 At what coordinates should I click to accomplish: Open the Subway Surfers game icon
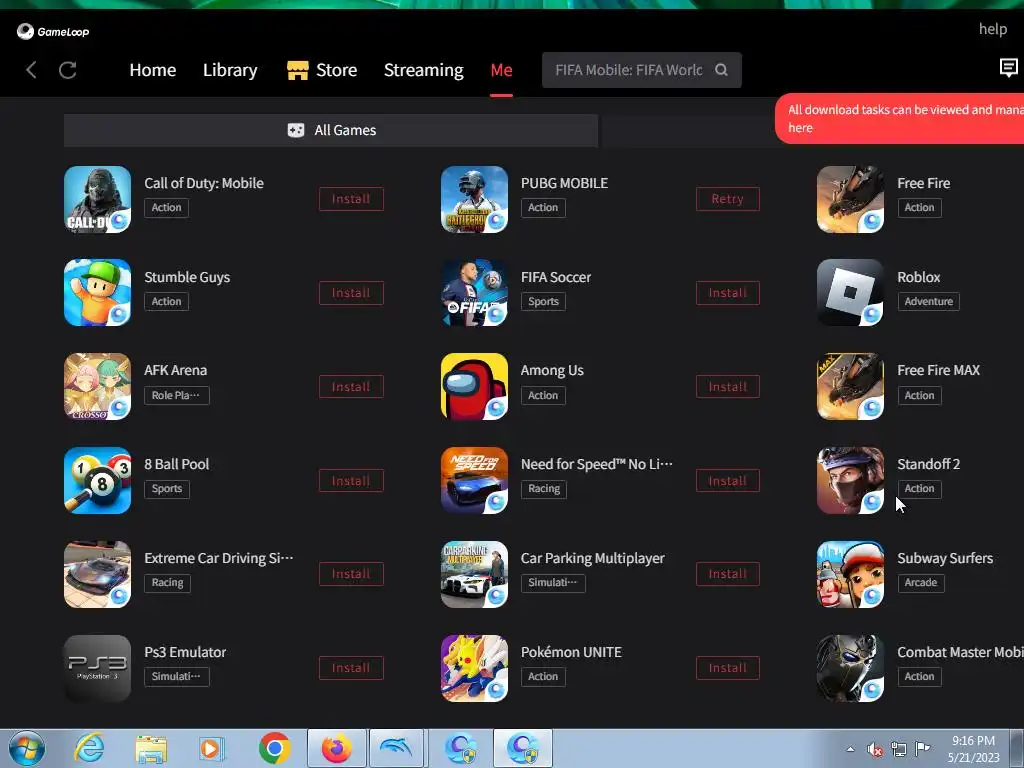coord(850,575)
